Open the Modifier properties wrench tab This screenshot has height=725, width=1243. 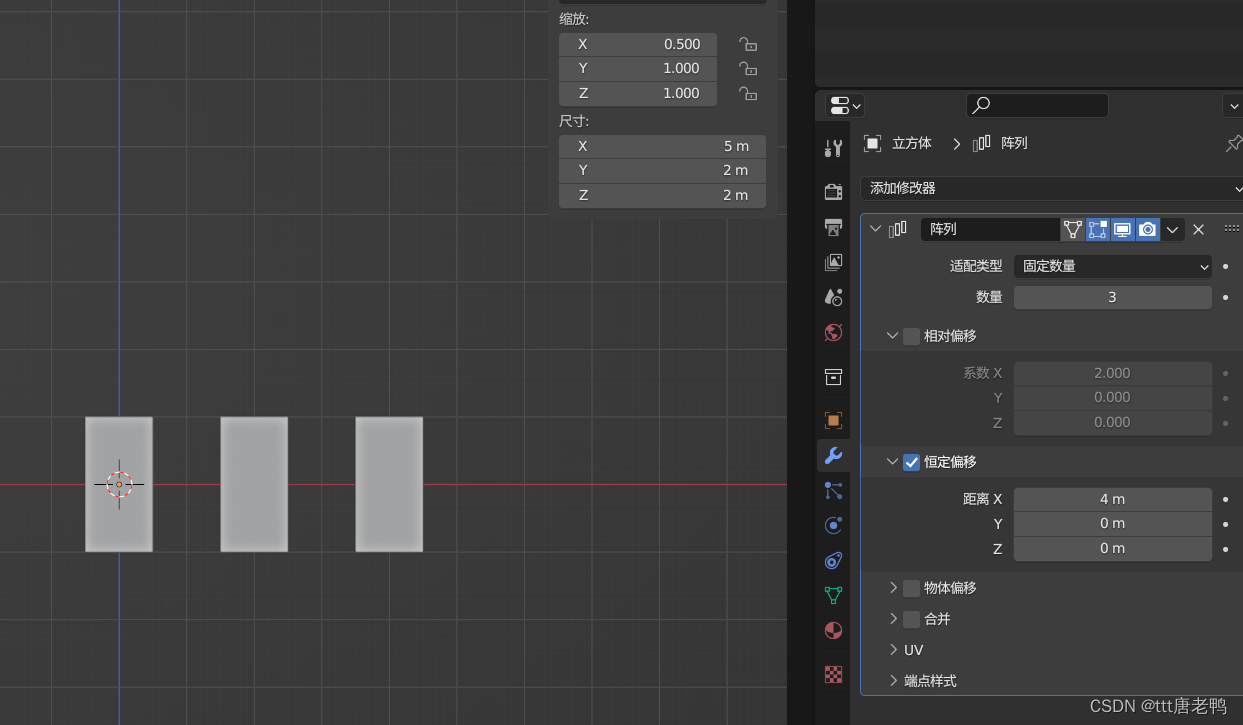click(833, 456)
